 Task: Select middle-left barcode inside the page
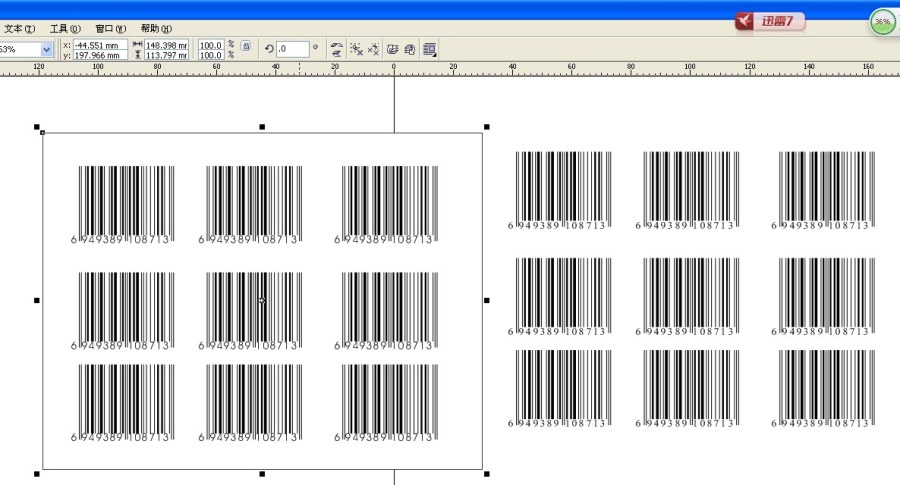tap(122, 311)
